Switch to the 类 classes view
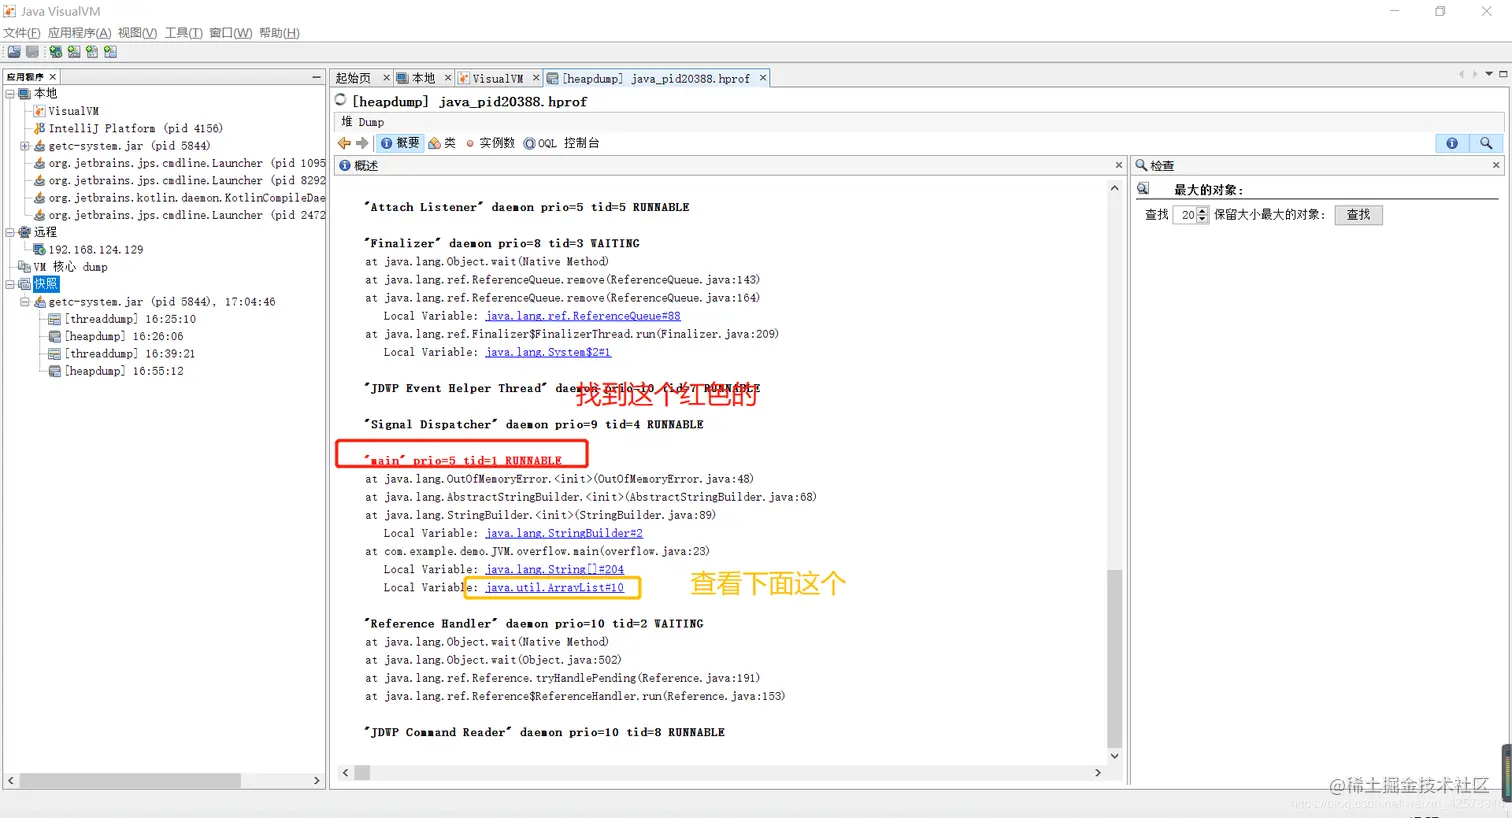1512x818 pixels. [442, 143]
